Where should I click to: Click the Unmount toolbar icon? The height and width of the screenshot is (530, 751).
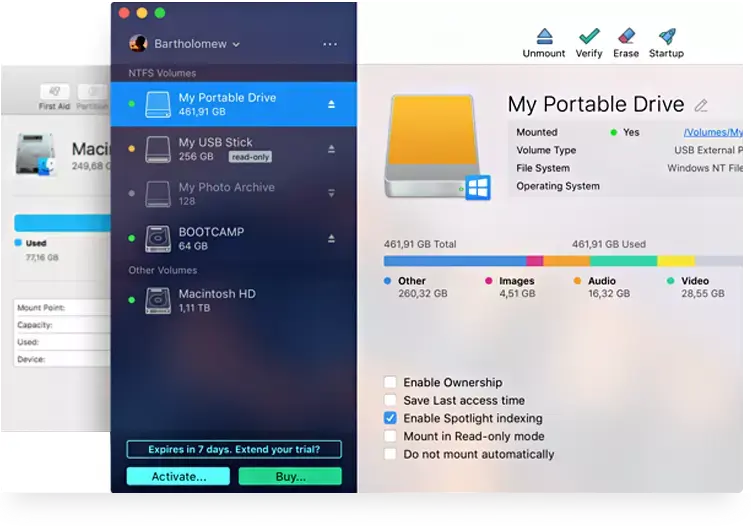[x=545, y=36]
